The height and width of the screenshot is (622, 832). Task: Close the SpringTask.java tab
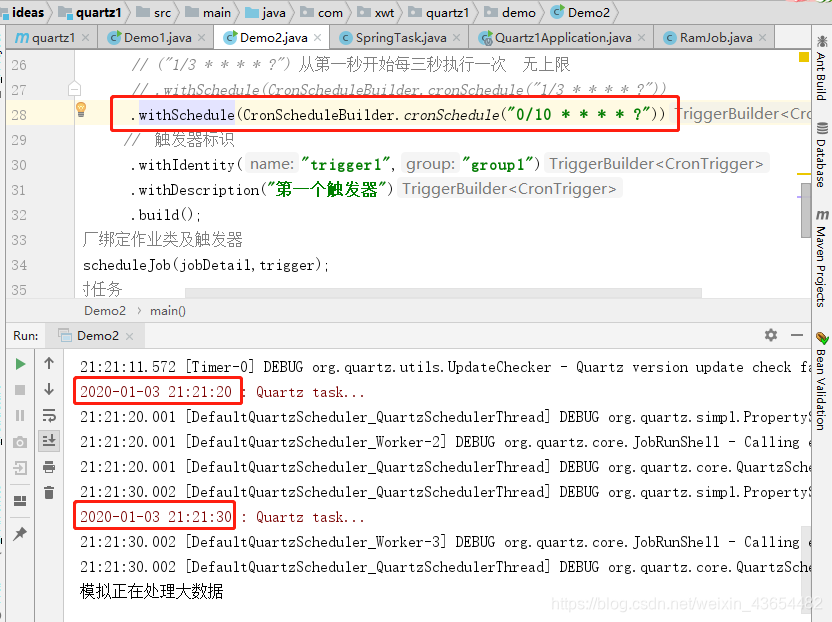456,38
